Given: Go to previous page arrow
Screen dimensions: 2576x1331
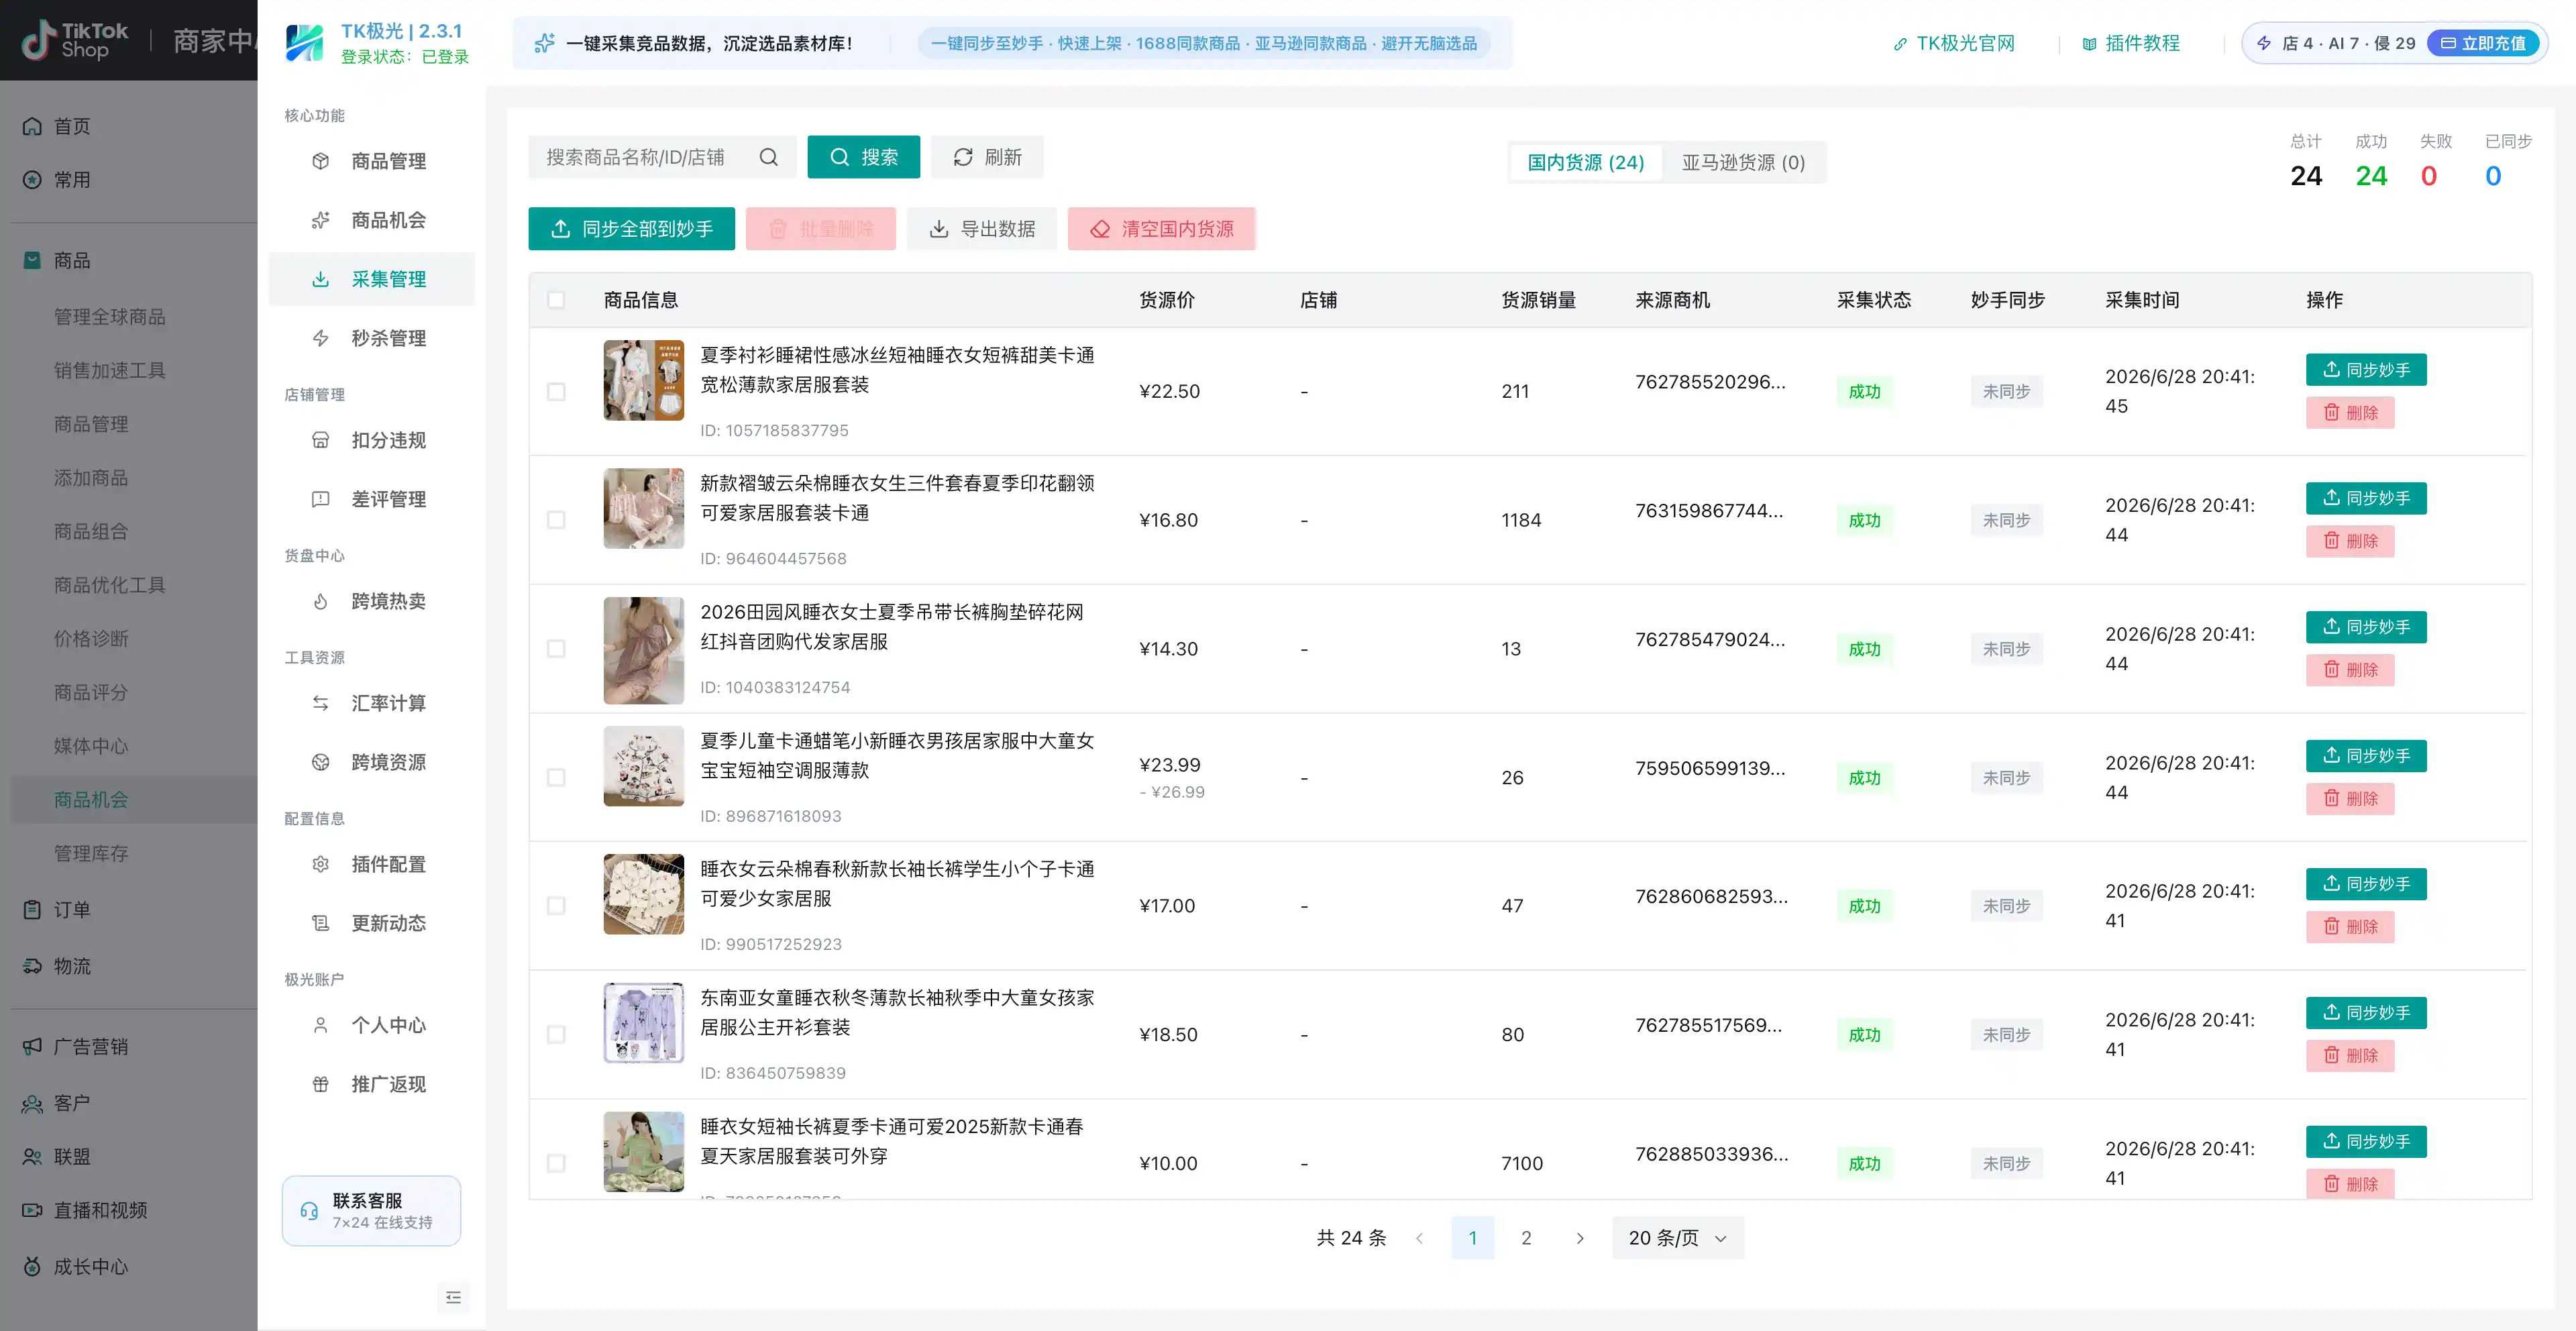Looking at the screenshot, I should pos(1419,1238).
